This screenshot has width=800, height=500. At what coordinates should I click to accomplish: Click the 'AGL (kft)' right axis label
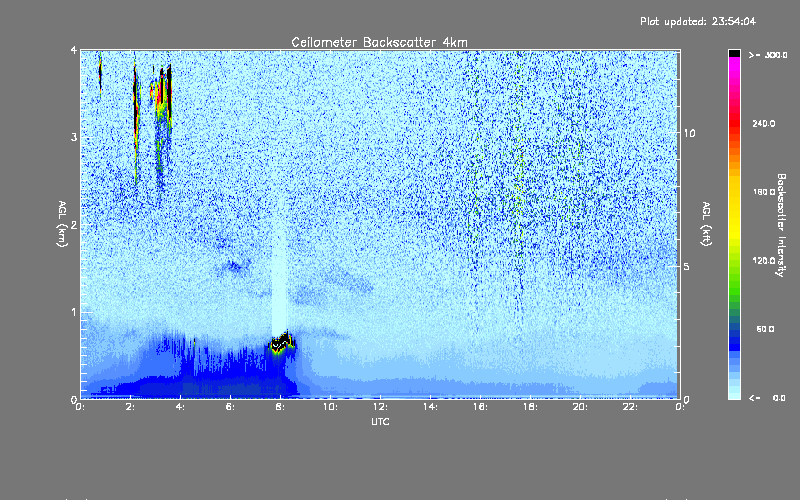[x=706, y=224]
